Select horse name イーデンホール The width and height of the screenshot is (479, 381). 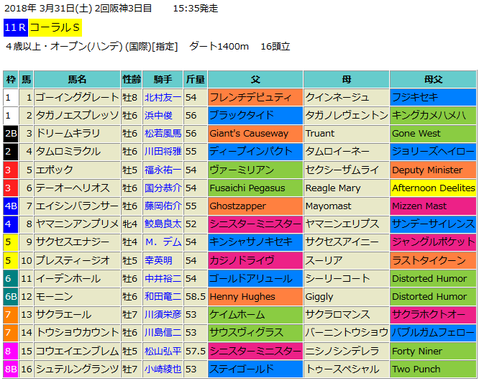[x=68, y=278]
